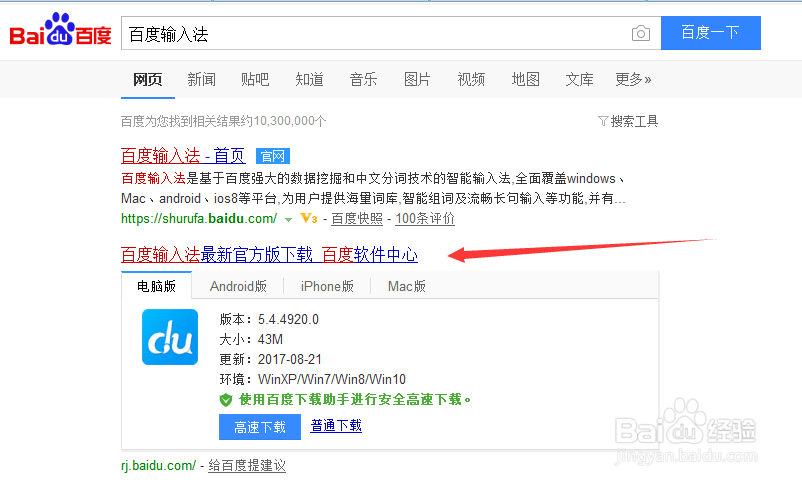Open 百度输入法最新官方版下载 result link
Screen dimensions: 802x483
tap(270, 254)
